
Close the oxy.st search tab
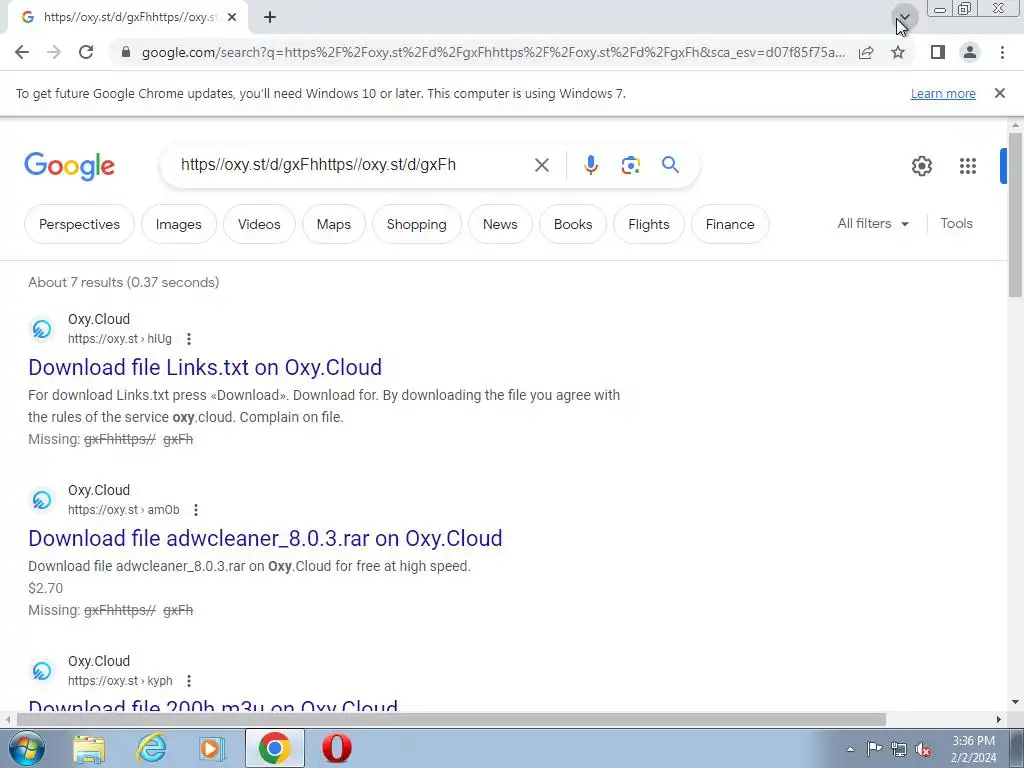pos(232,17)
